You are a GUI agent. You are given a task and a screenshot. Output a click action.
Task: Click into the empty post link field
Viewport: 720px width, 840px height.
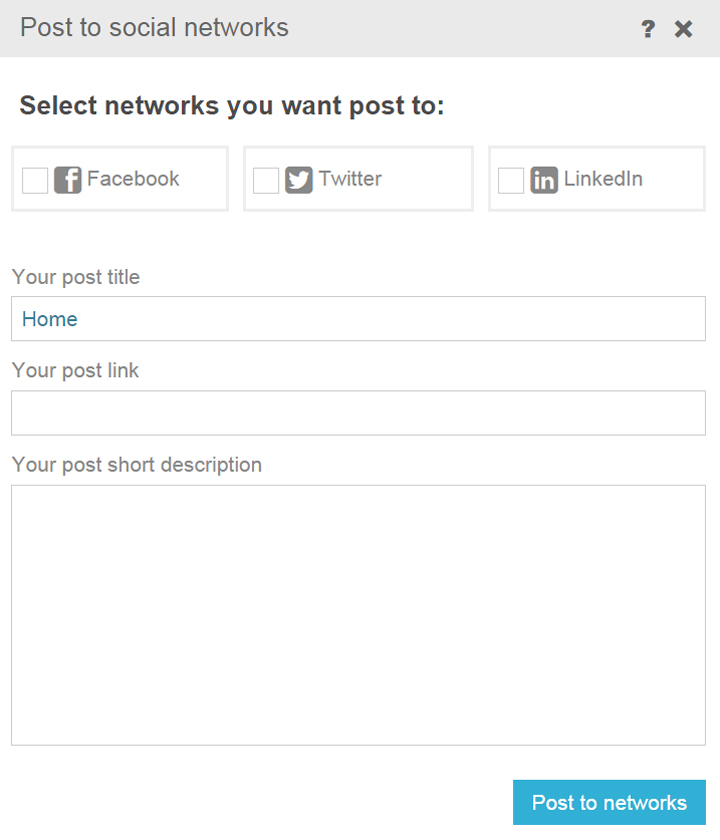tap(358, 413)
